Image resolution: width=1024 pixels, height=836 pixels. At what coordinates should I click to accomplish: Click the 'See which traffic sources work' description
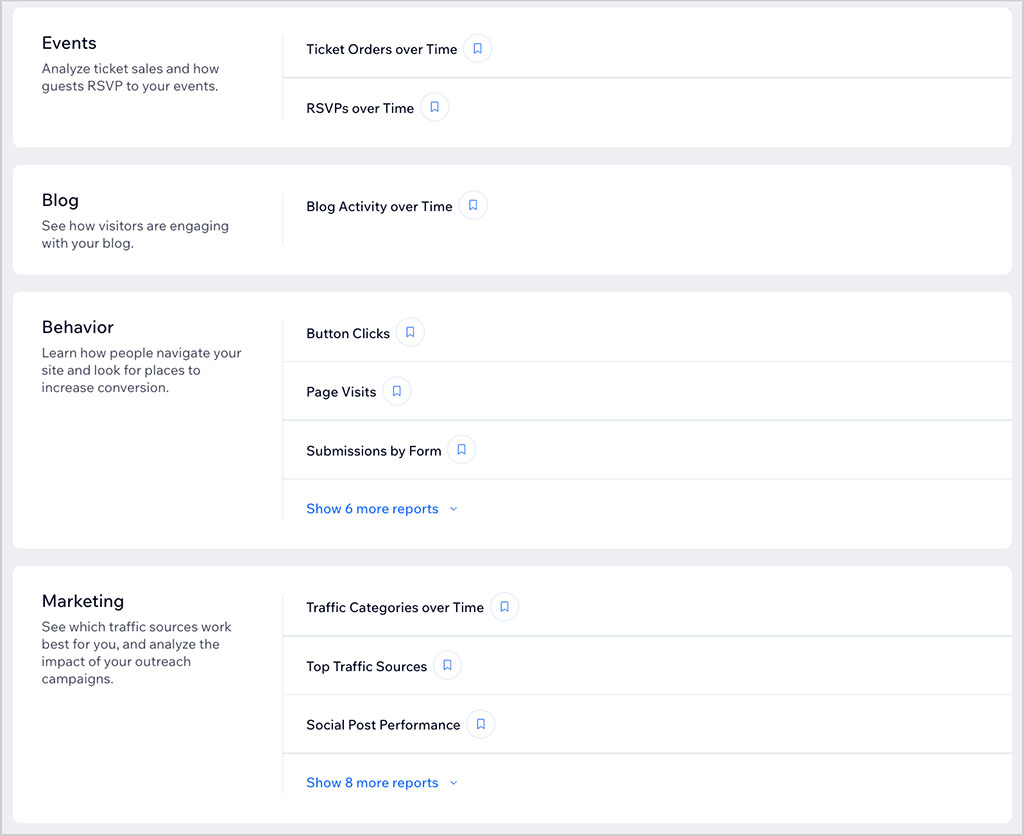click(136, 652)
